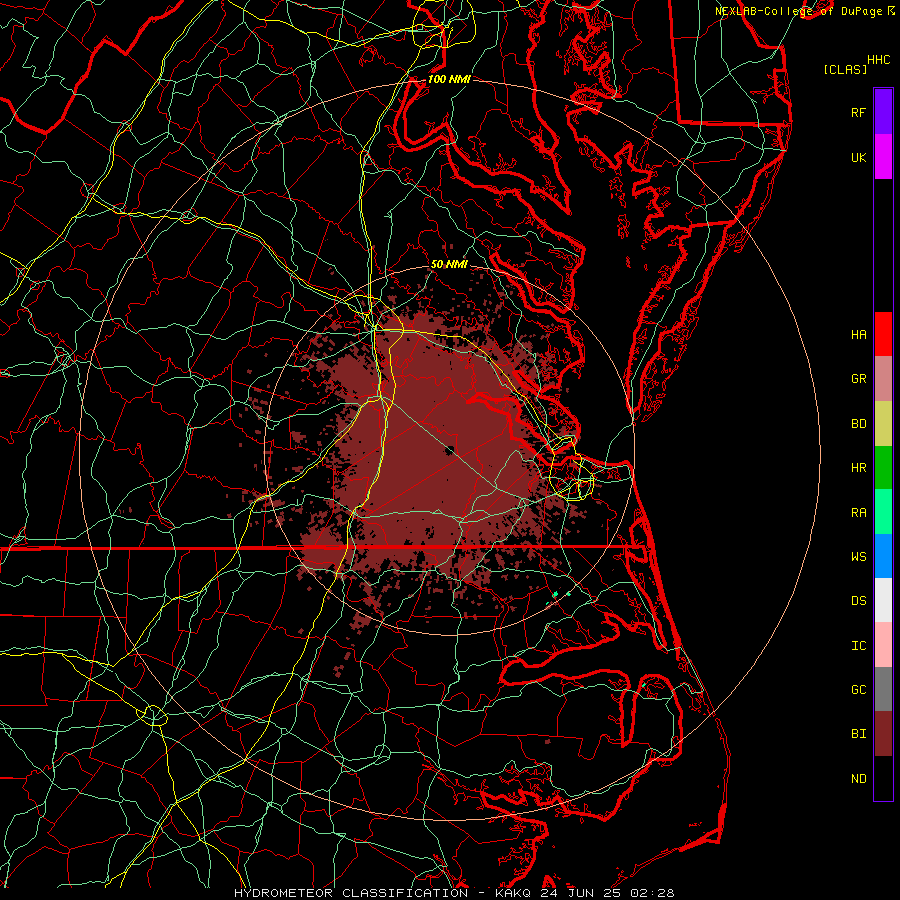
Task: Click the IC legend label
Action: [x=858, y=645]
